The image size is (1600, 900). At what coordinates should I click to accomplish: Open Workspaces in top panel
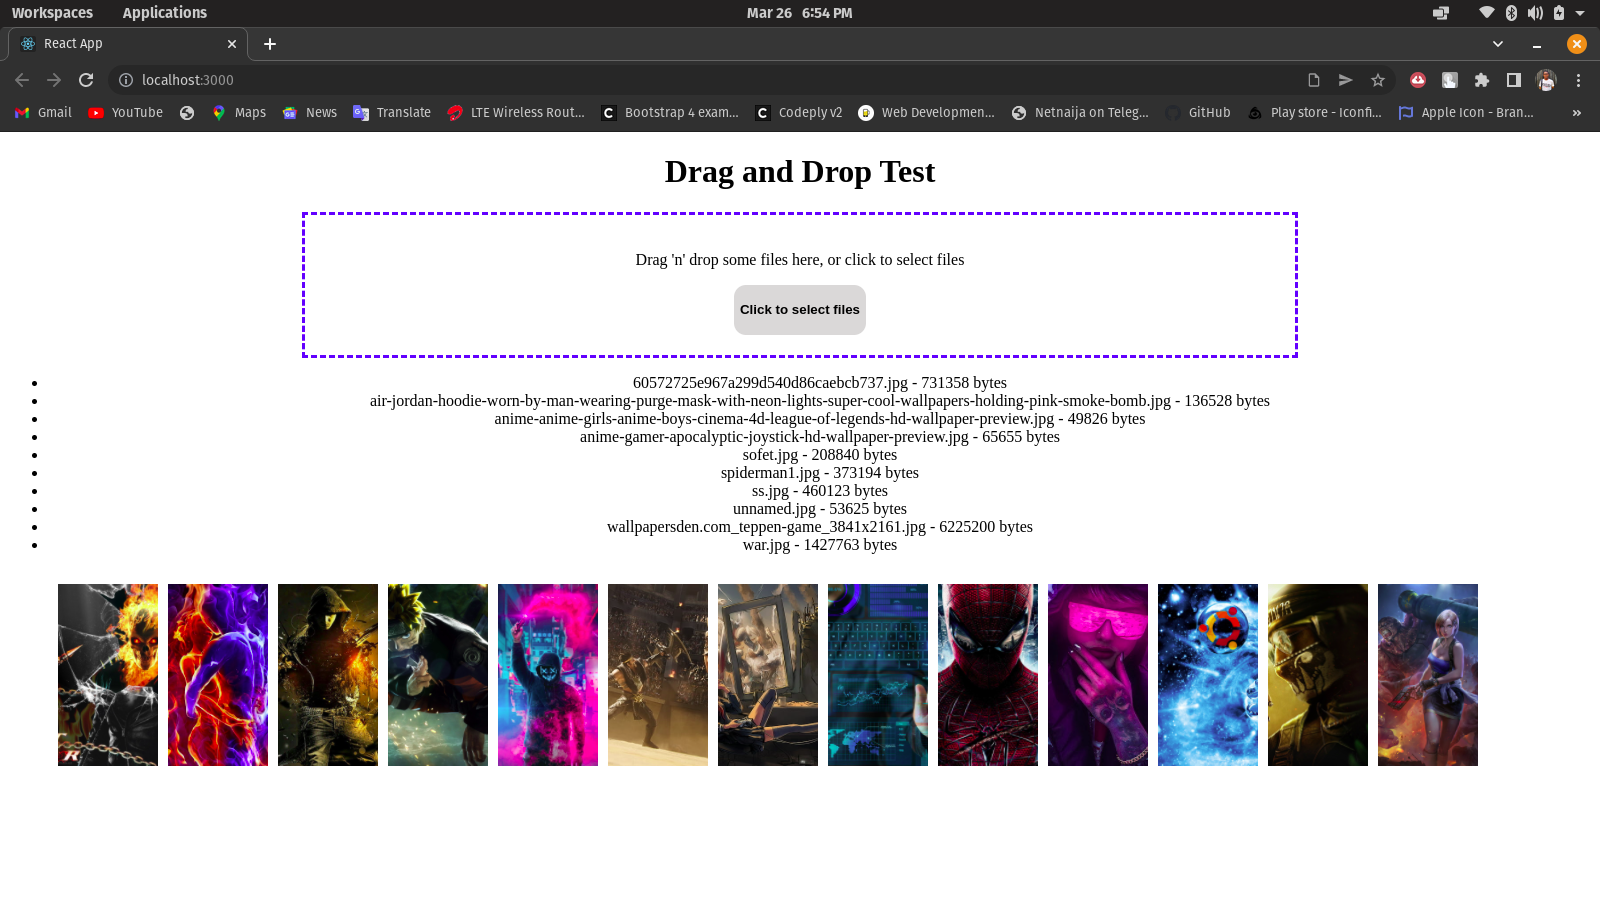pyautogui.click(x=52, y=13)
